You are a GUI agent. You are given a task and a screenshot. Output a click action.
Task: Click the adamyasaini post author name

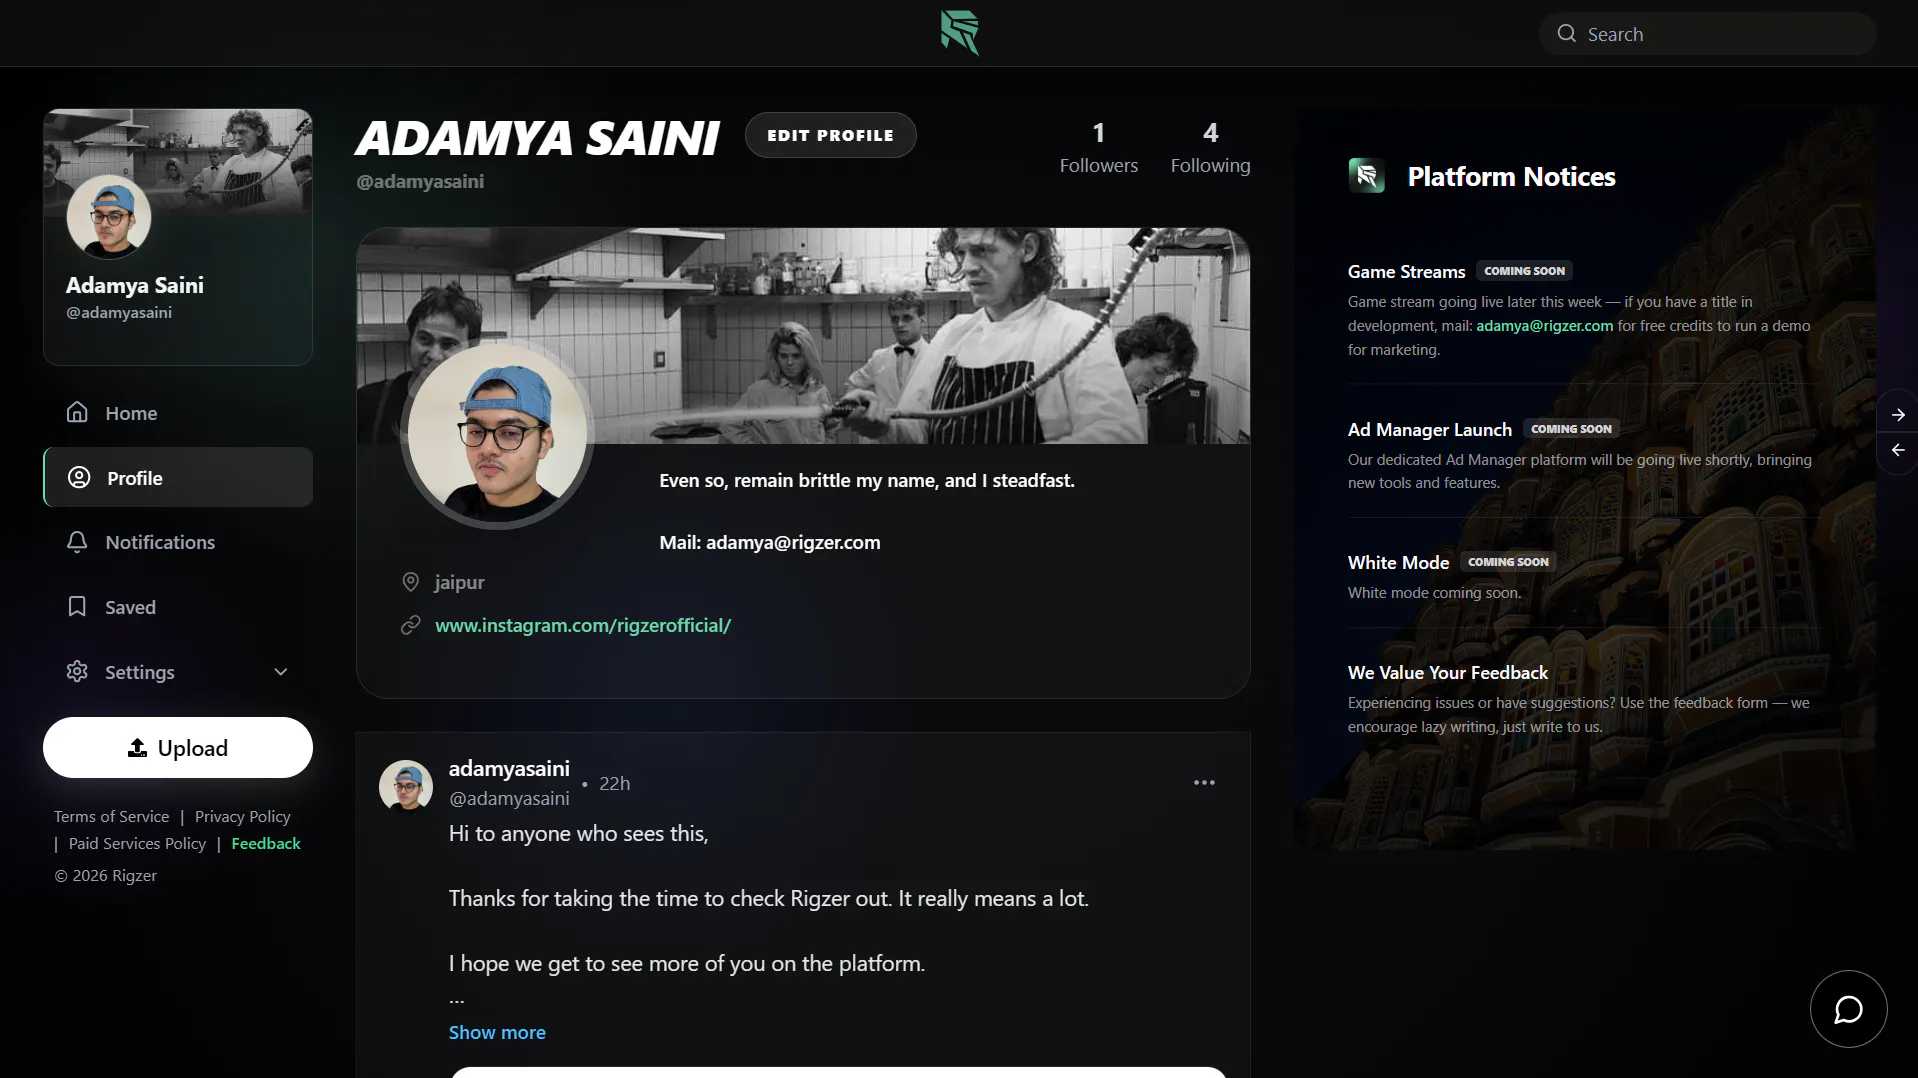point(509,768)
